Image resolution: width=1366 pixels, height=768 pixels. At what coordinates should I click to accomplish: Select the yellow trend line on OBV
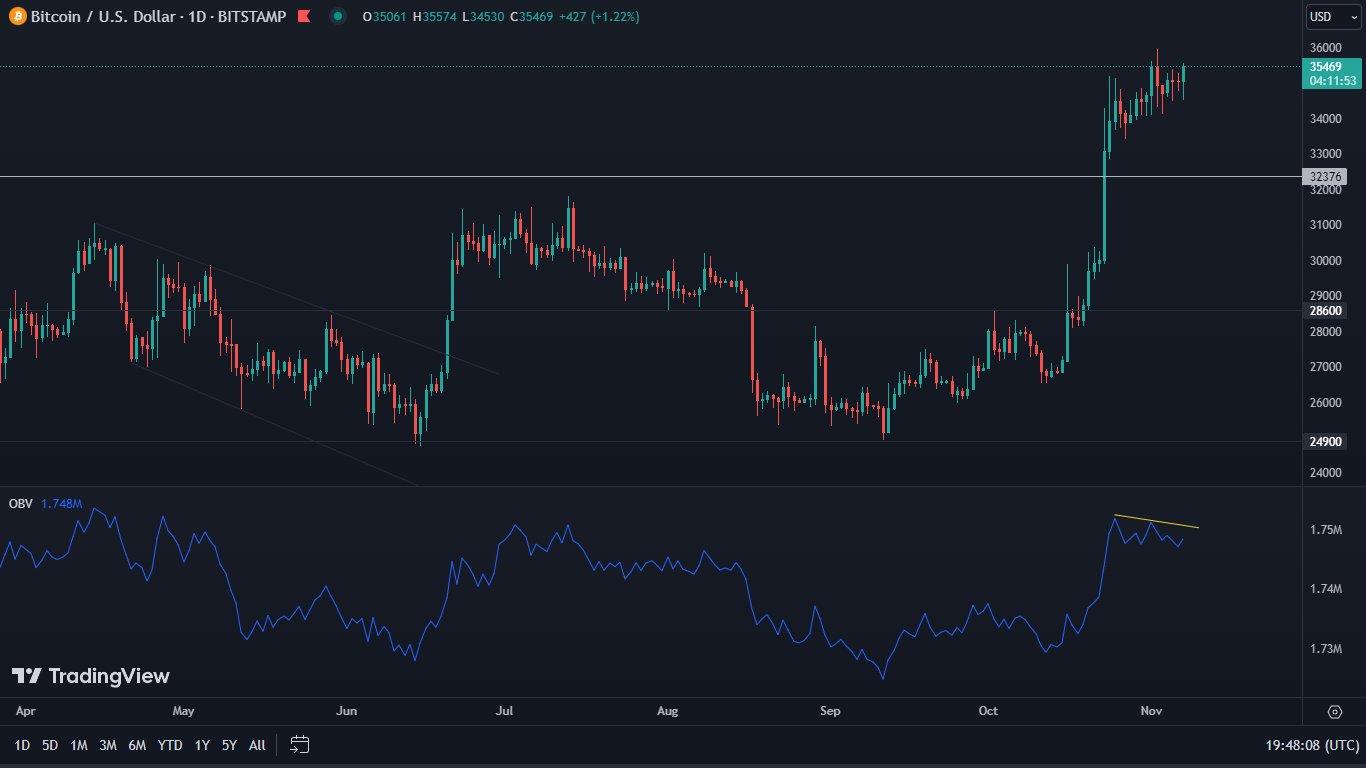1156,521
